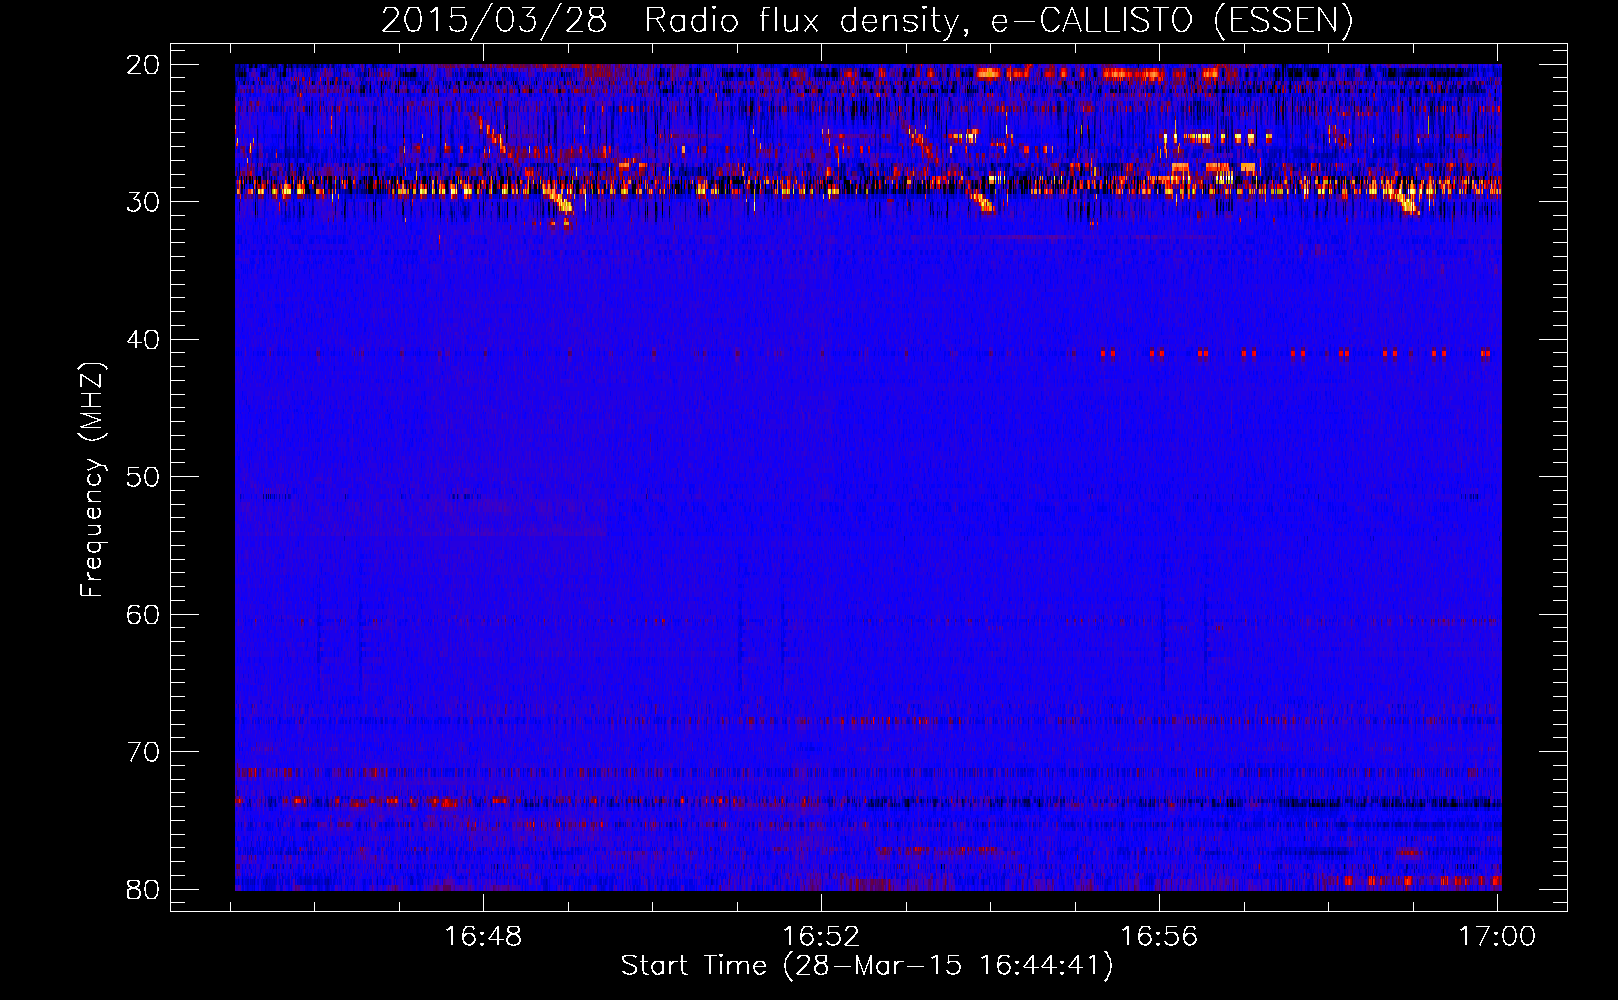Click the 50 frequency tick label

143,477
